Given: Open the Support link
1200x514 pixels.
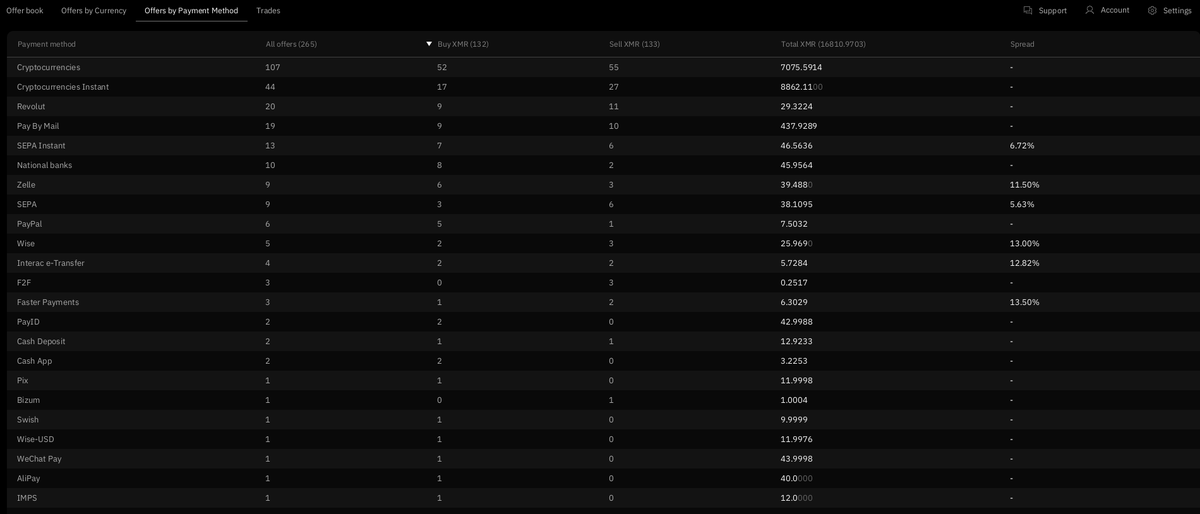Looking at the screenshot, I should tap(1053, 10).
